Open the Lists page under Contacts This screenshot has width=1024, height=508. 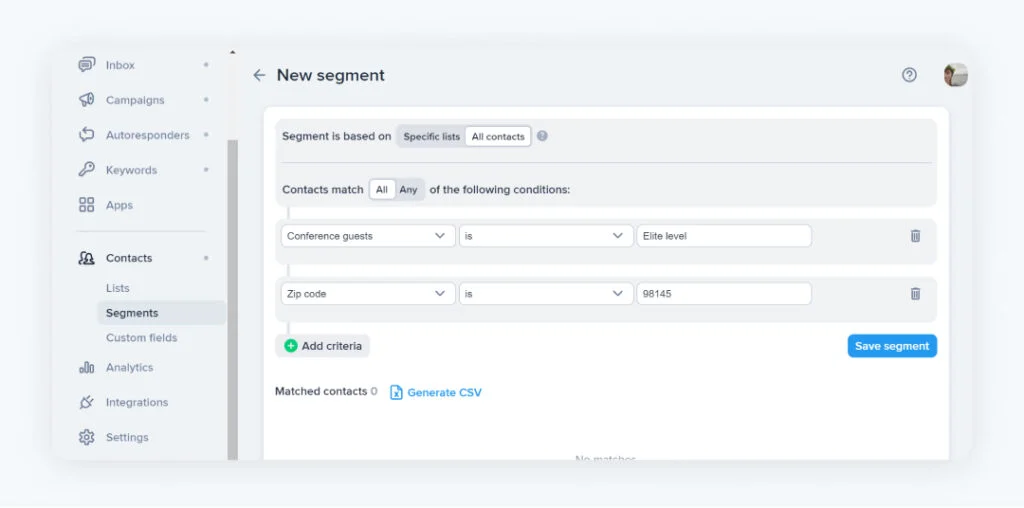point(118,288)
